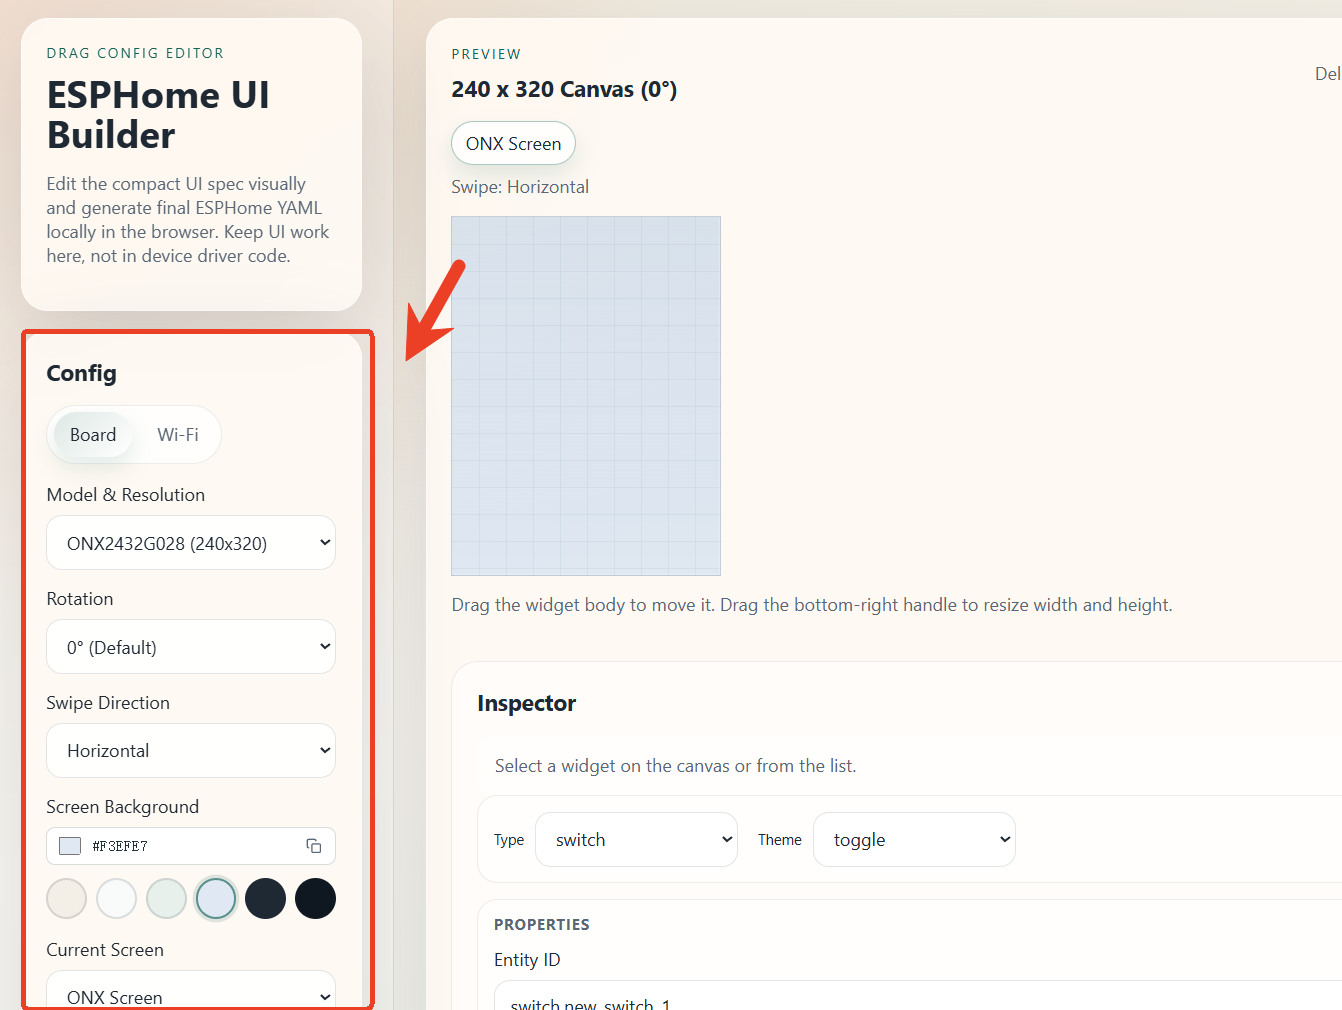Viewport: 1342px width, 1010px height.
Task: Click the "240 x 320 Canvas (0°)" heading
Action: click(x=564, y=90)
